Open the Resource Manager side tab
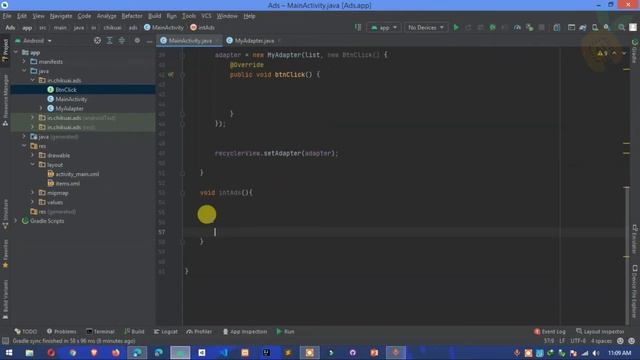640x360 pixels. click(5, 100)
